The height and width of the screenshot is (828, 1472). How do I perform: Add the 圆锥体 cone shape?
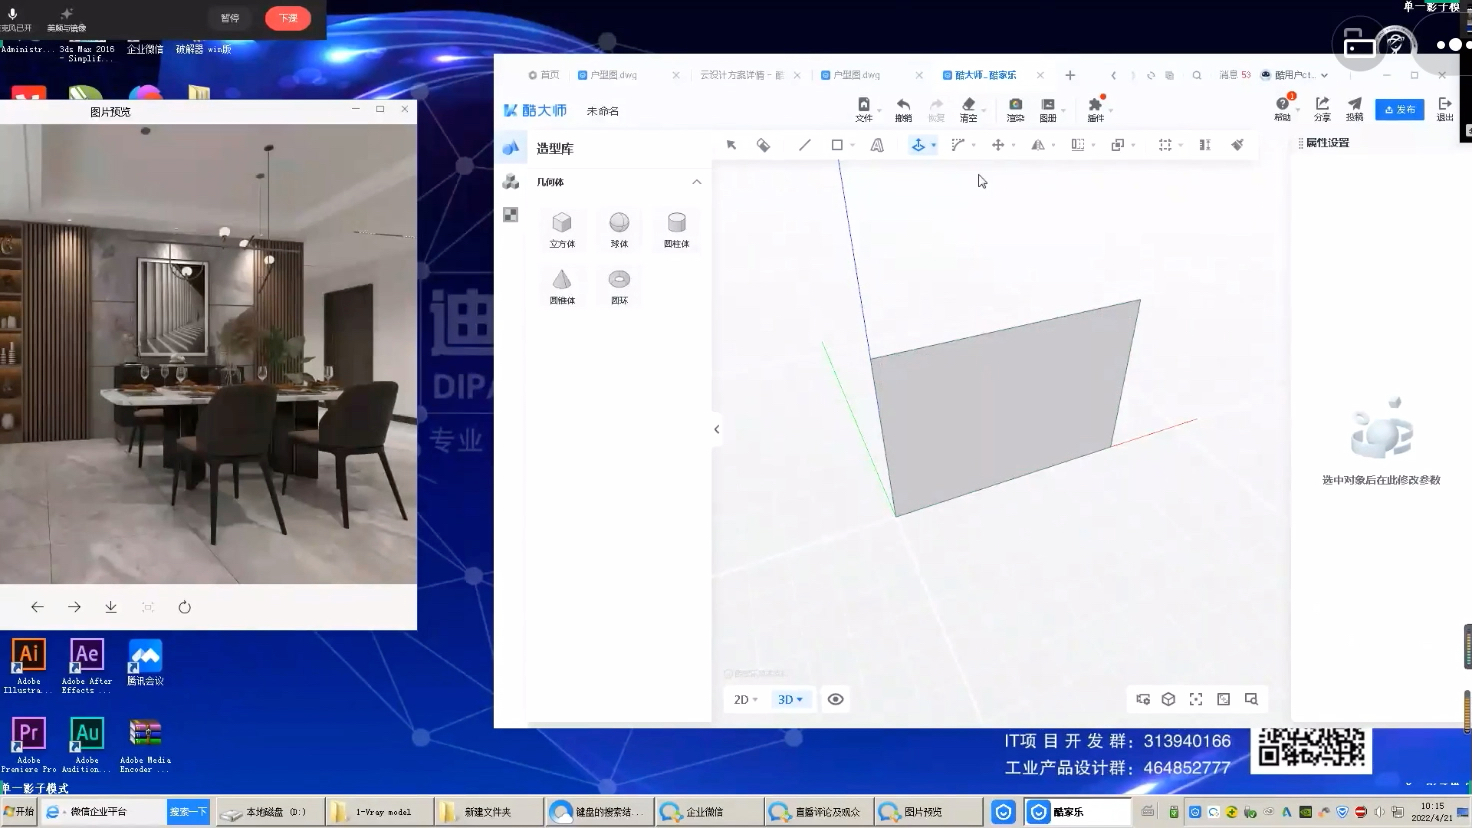pos(562,286)
